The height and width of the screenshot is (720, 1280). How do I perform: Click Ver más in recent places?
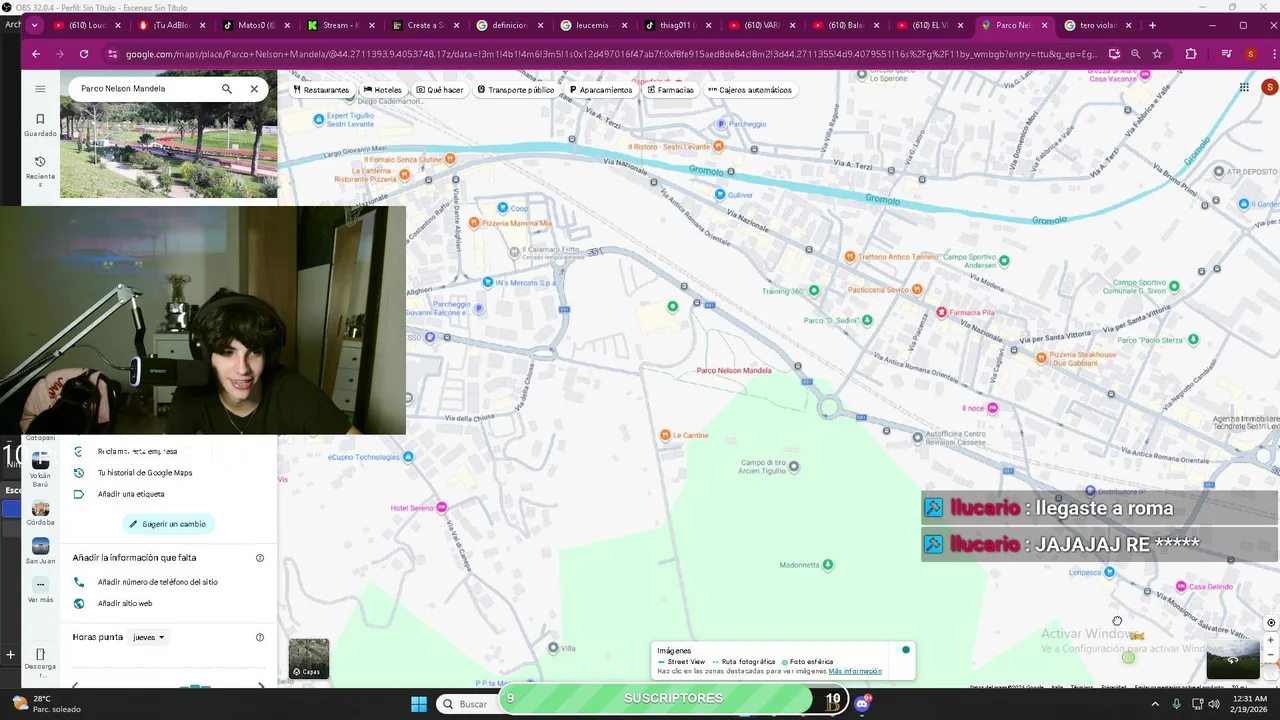[x=40, y=590]
